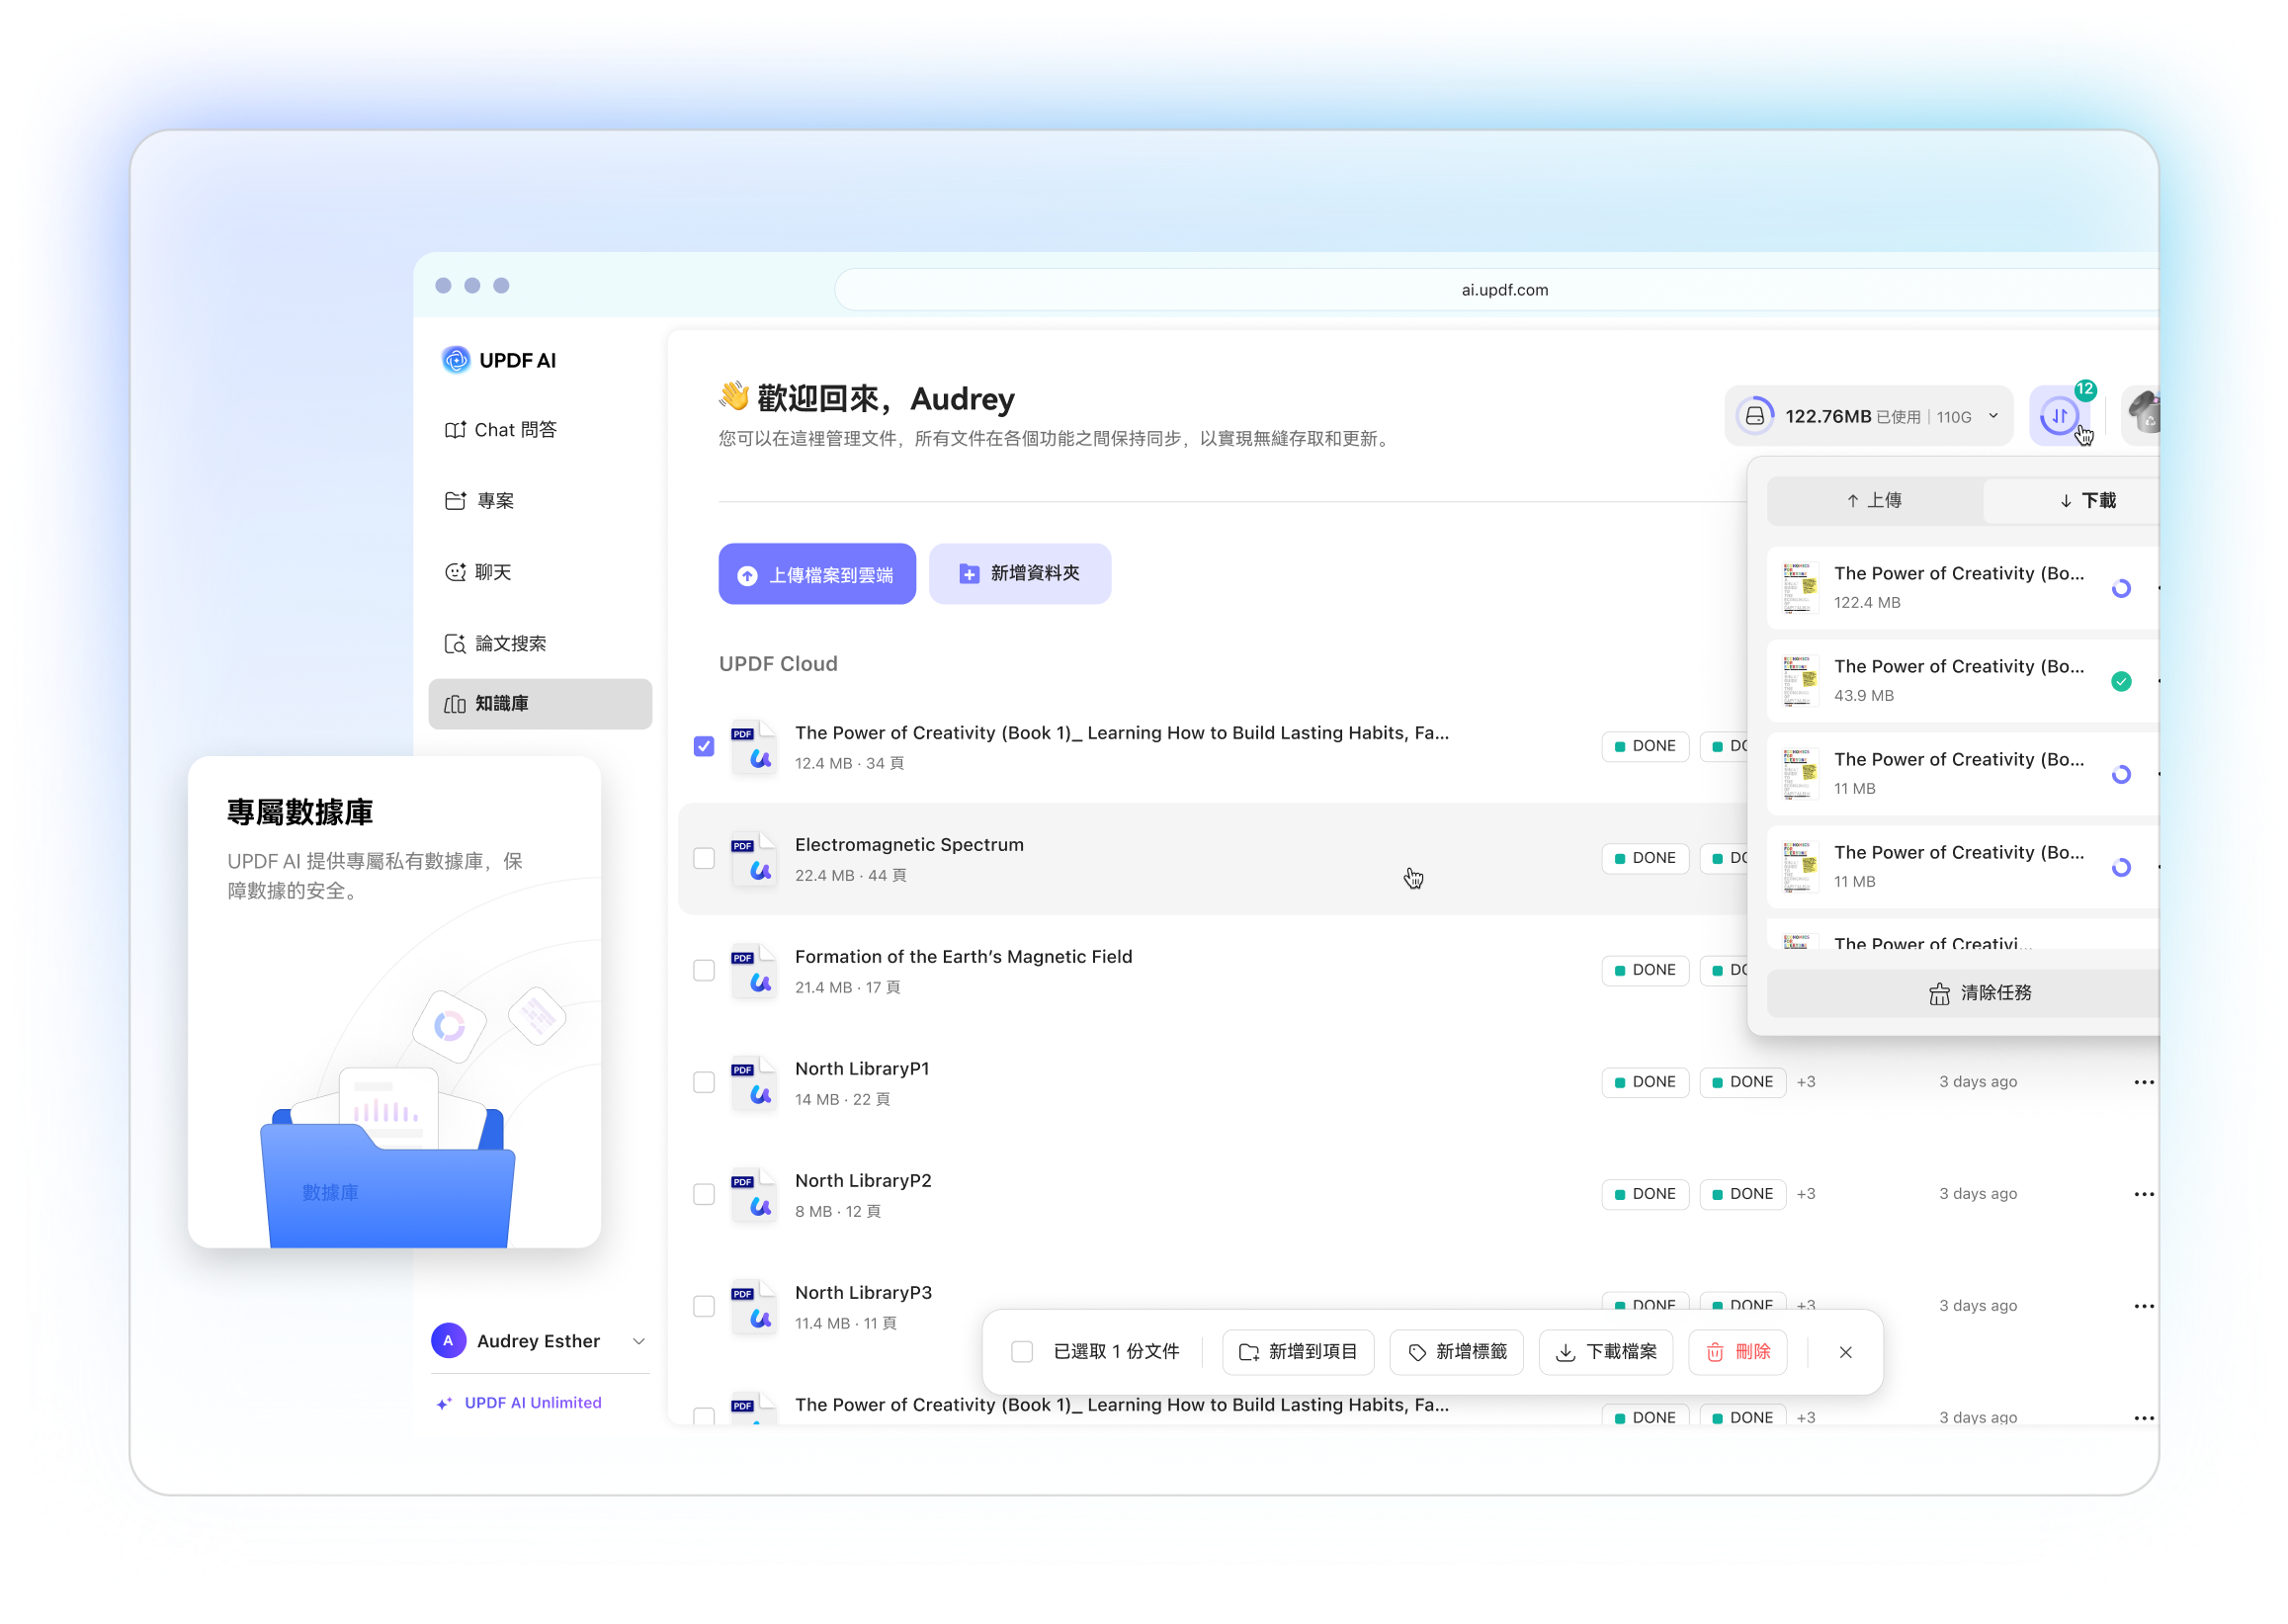Click progress spinner of first 11 MB task
The image size is (2288, 1624).
[x=2121, y=775]
